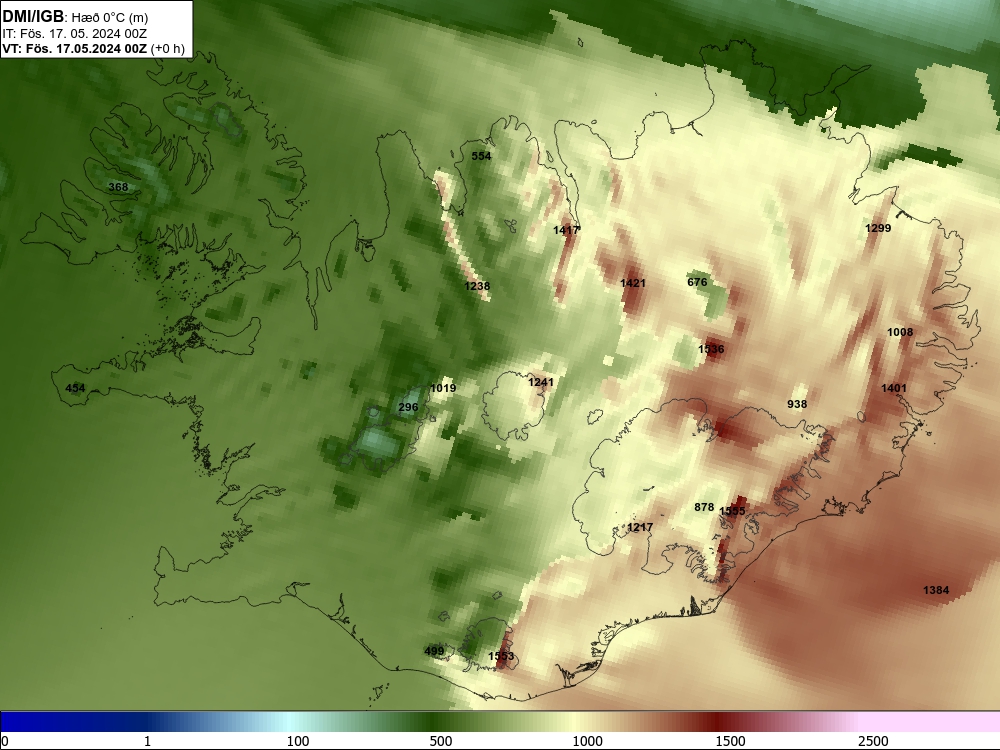Click the 1500 tick on the color scale

coord(730,741)
